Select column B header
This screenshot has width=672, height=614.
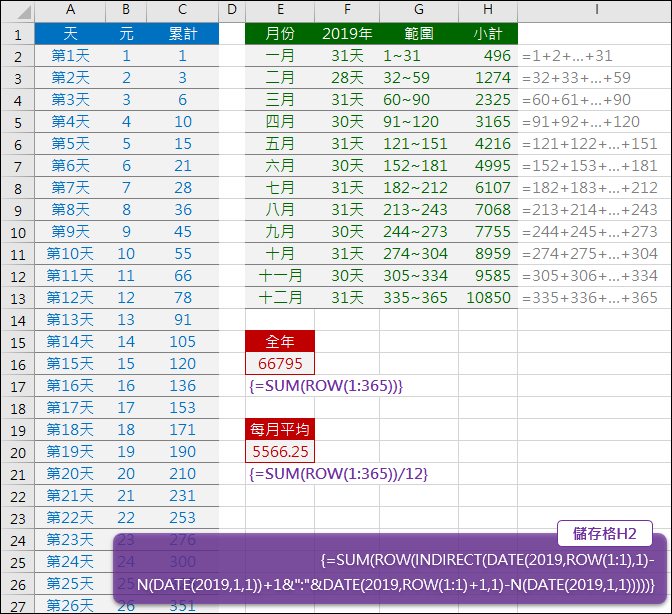[x=126, y=9]
